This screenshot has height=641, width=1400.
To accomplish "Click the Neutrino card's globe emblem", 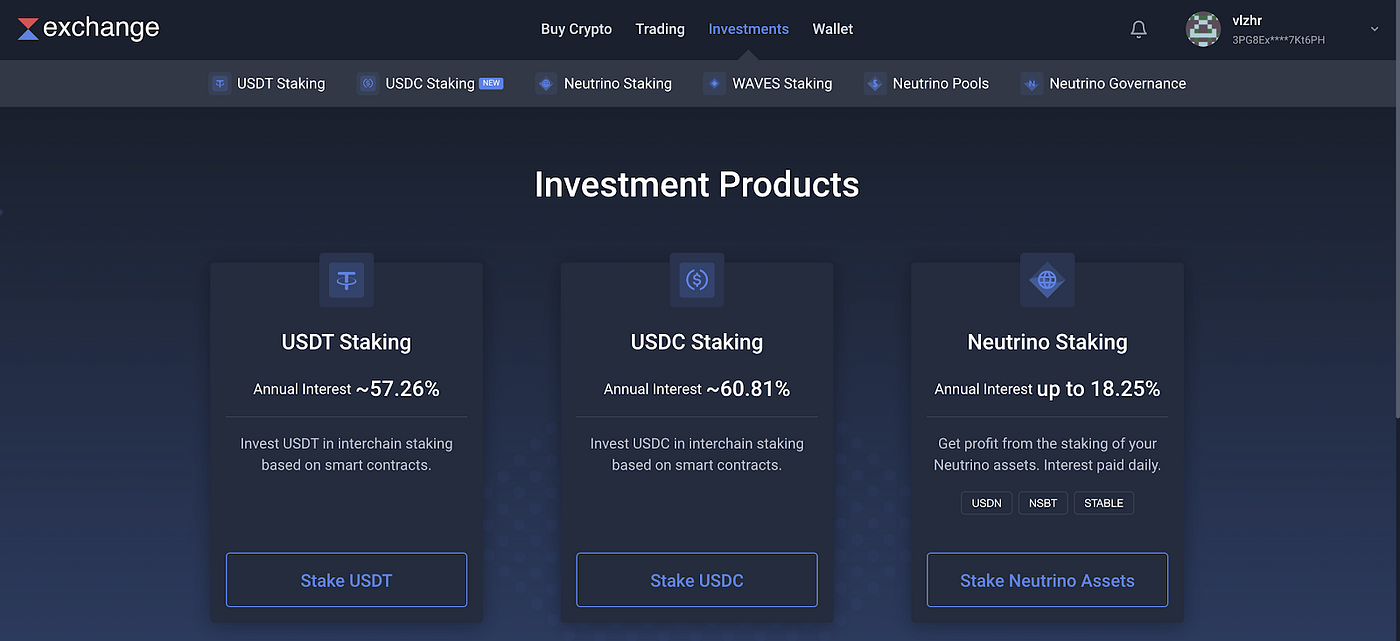I will click(x=1046, y=280).
